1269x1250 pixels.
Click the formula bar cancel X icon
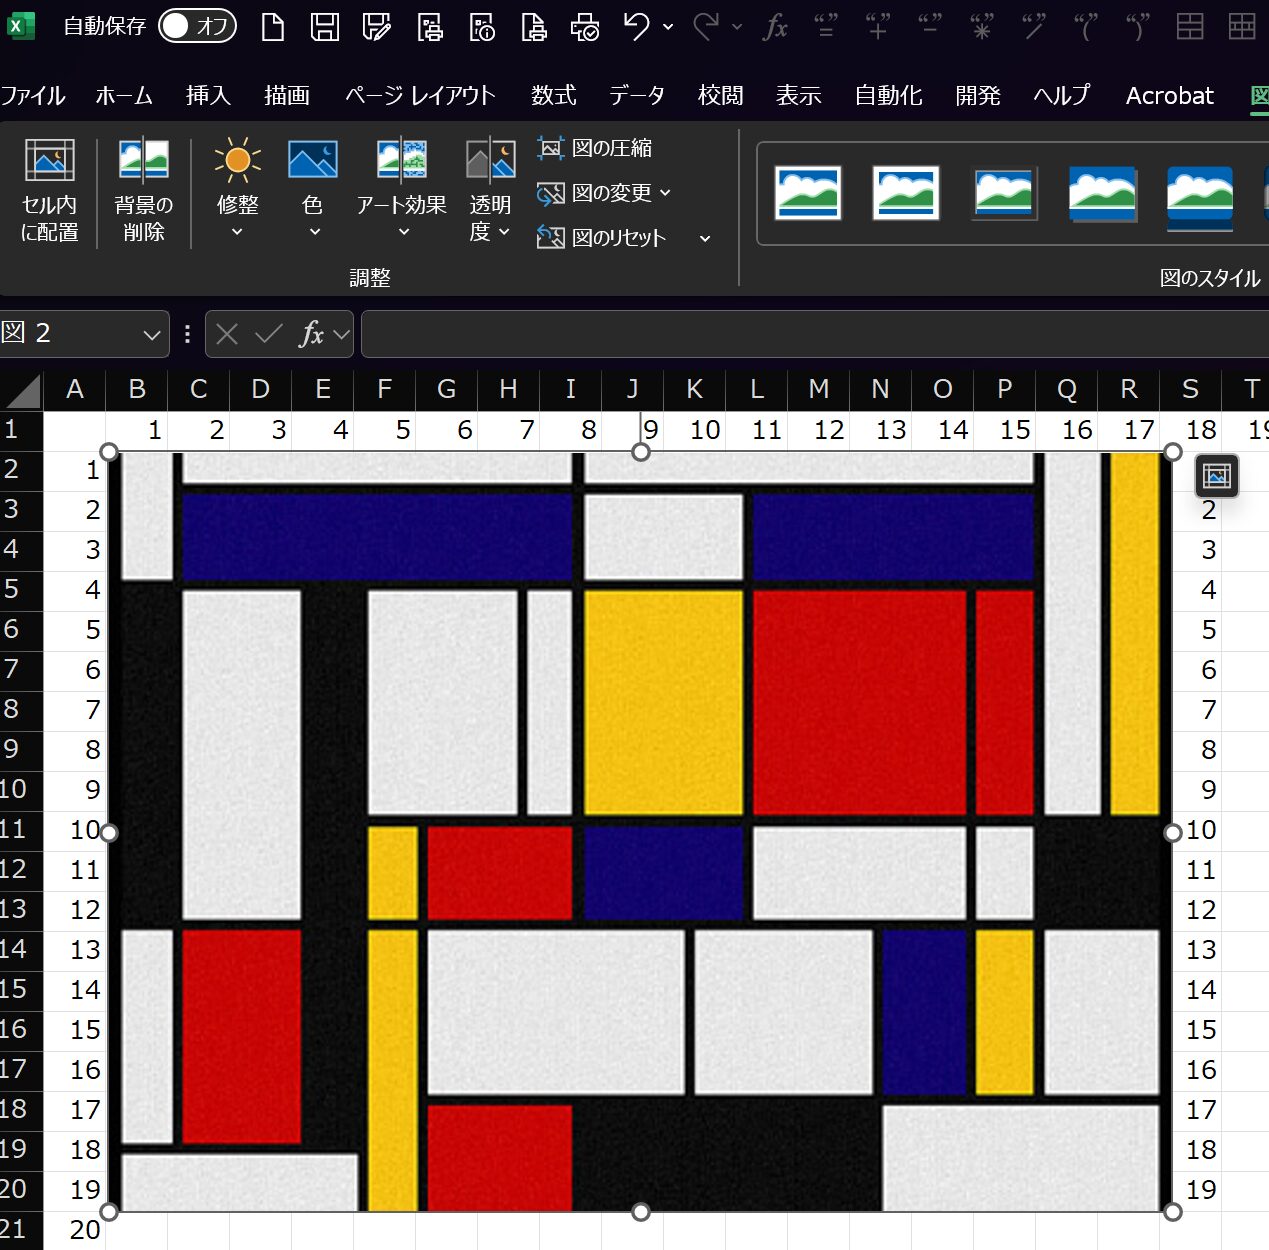(x=227, y=334)
